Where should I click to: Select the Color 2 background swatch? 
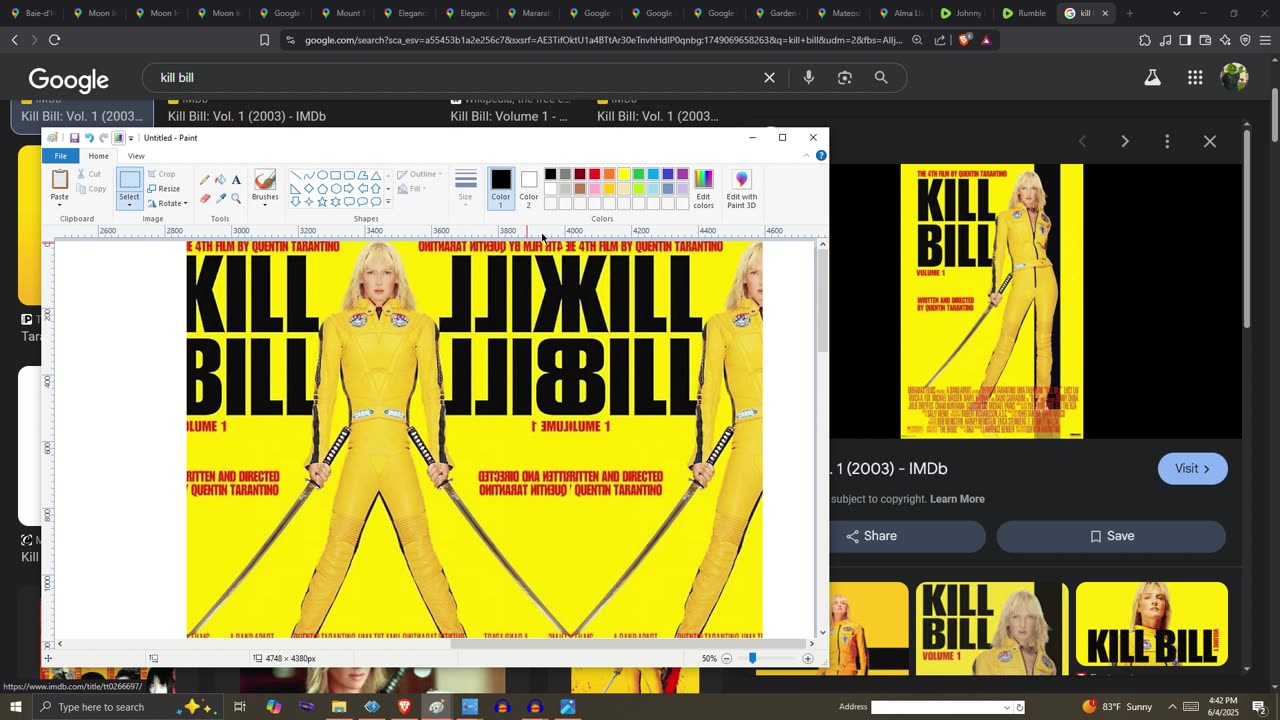tap(529, 188)
